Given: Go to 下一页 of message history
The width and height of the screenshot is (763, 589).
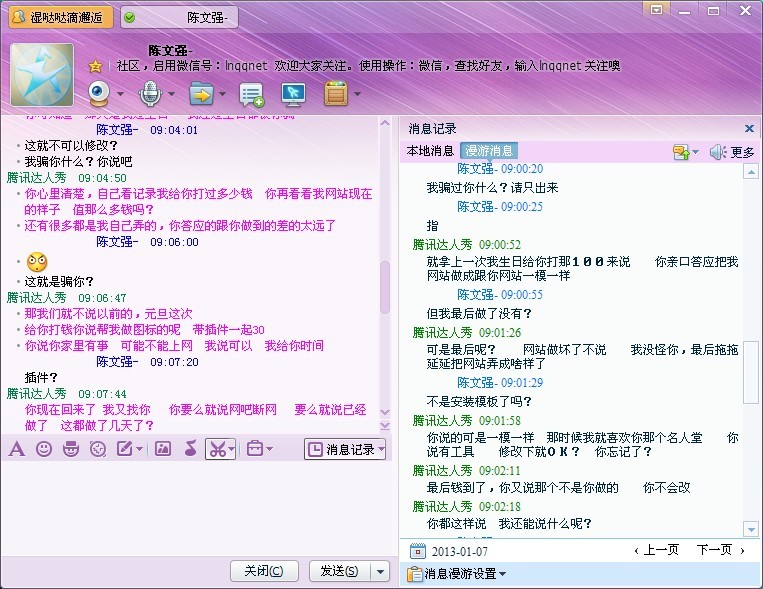Looking at the screenshot, I should (720, 551).
